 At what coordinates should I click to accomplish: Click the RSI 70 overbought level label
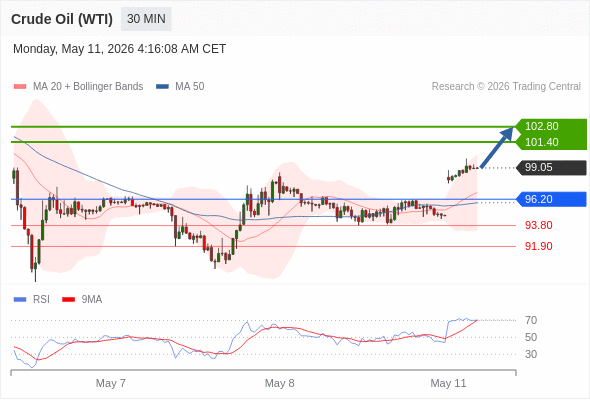[531, 321]
